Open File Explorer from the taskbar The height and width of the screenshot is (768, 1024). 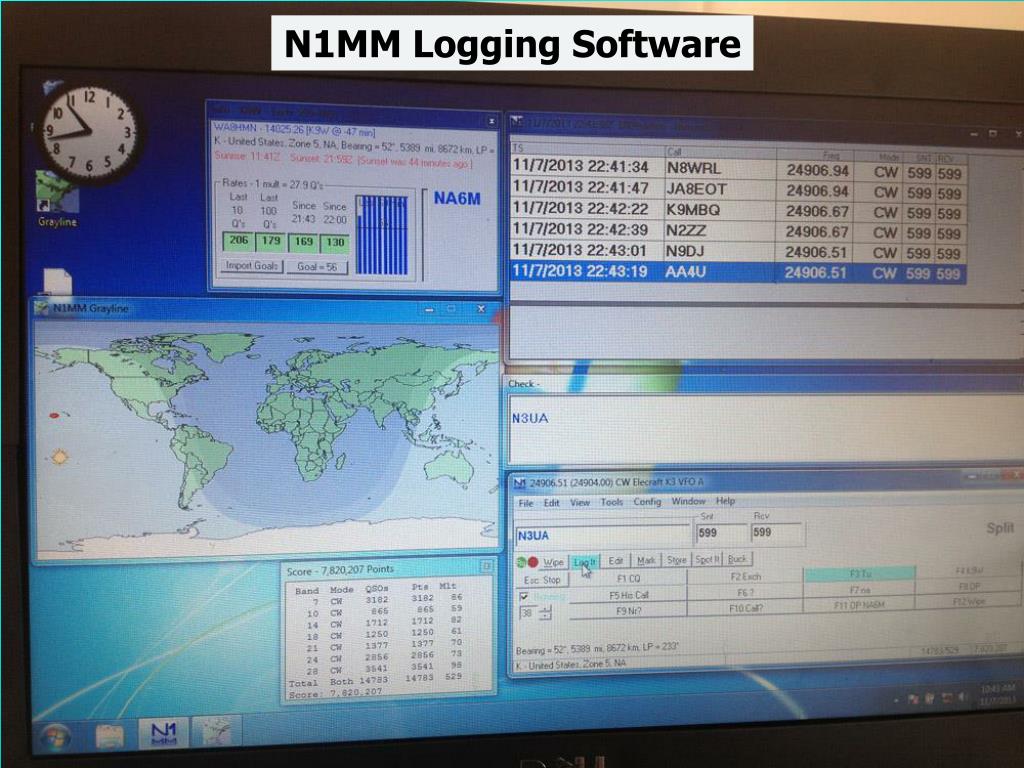coord(110,736)
